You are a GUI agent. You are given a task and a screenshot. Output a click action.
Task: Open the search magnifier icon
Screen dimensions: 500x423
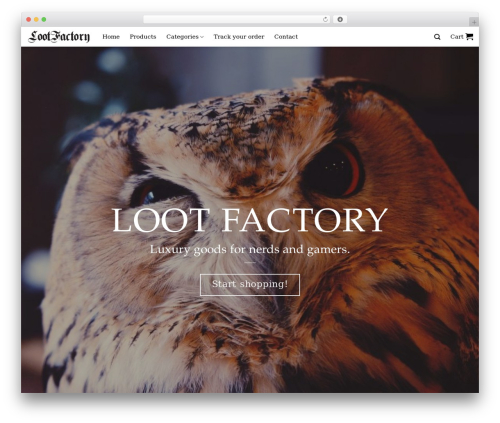coord(437,37)
